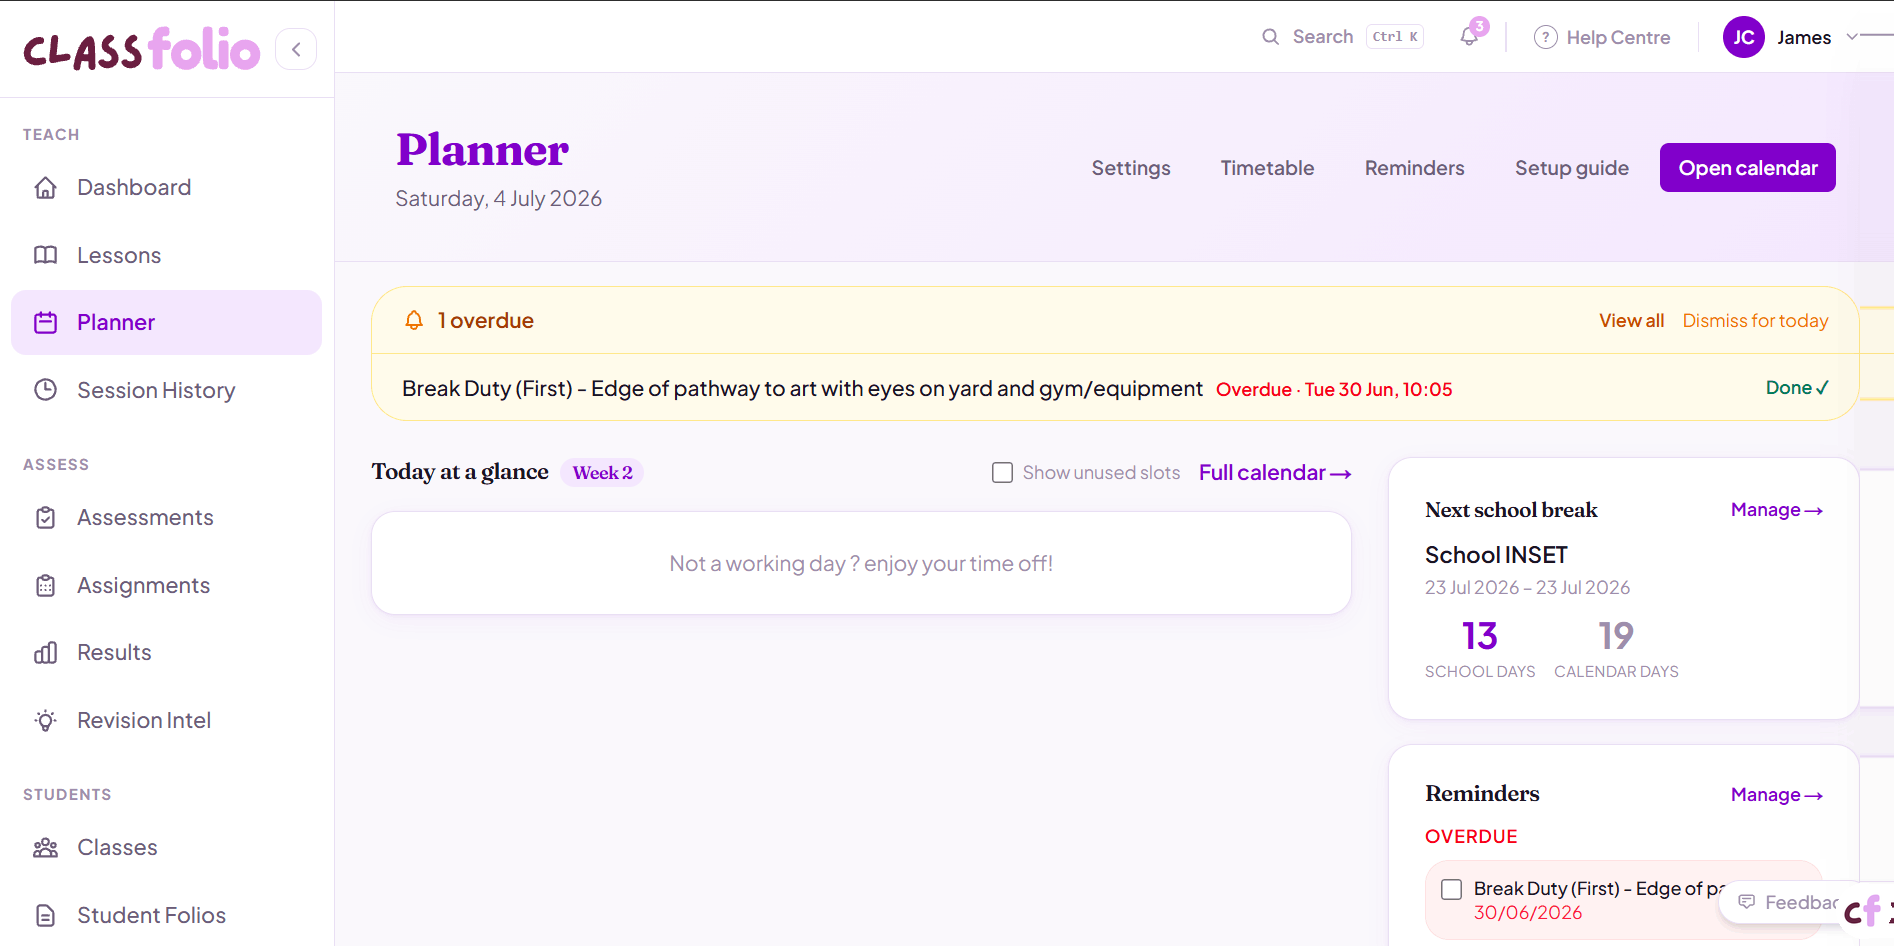Open the Classes people icon

pos(45,847)
